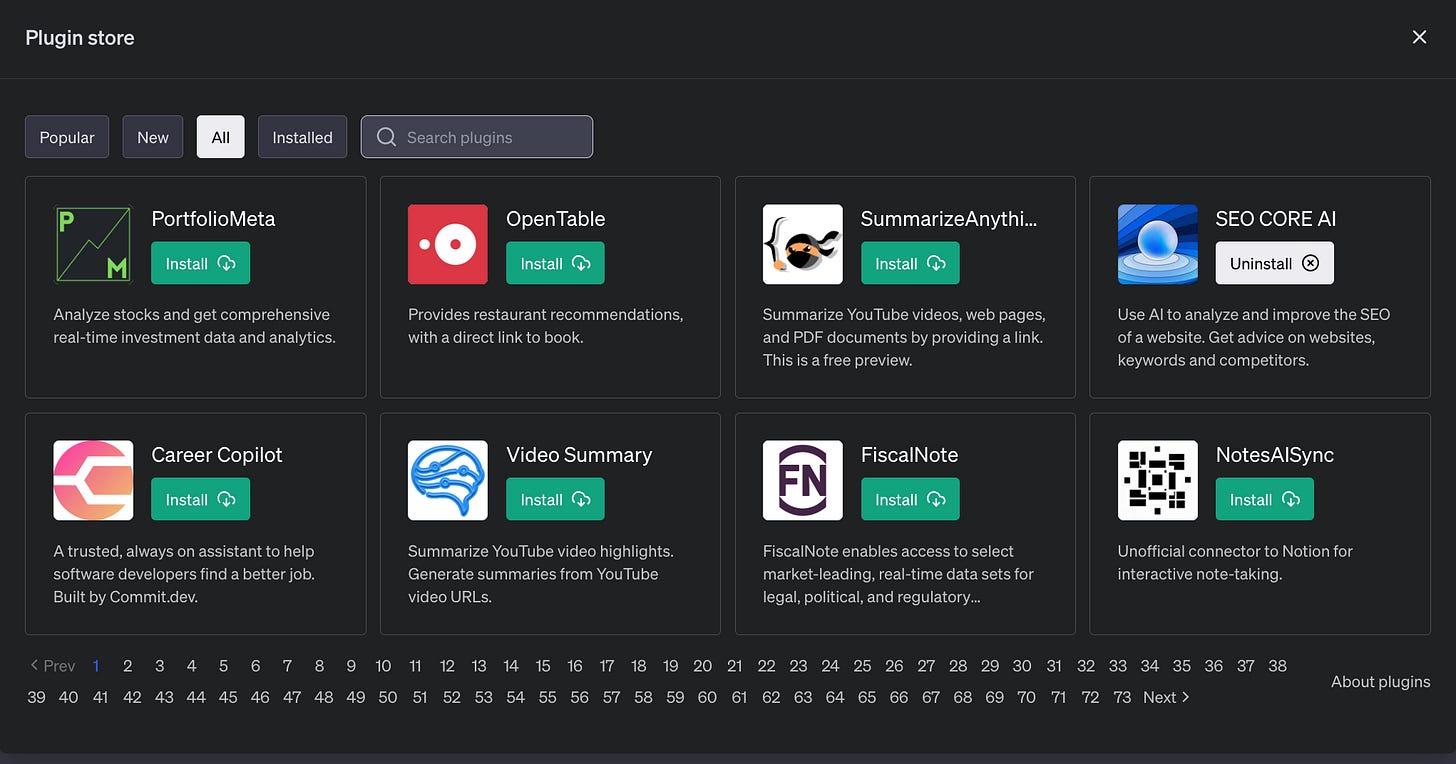Install the SummarizeAnything plugin

tap(910, 264)
